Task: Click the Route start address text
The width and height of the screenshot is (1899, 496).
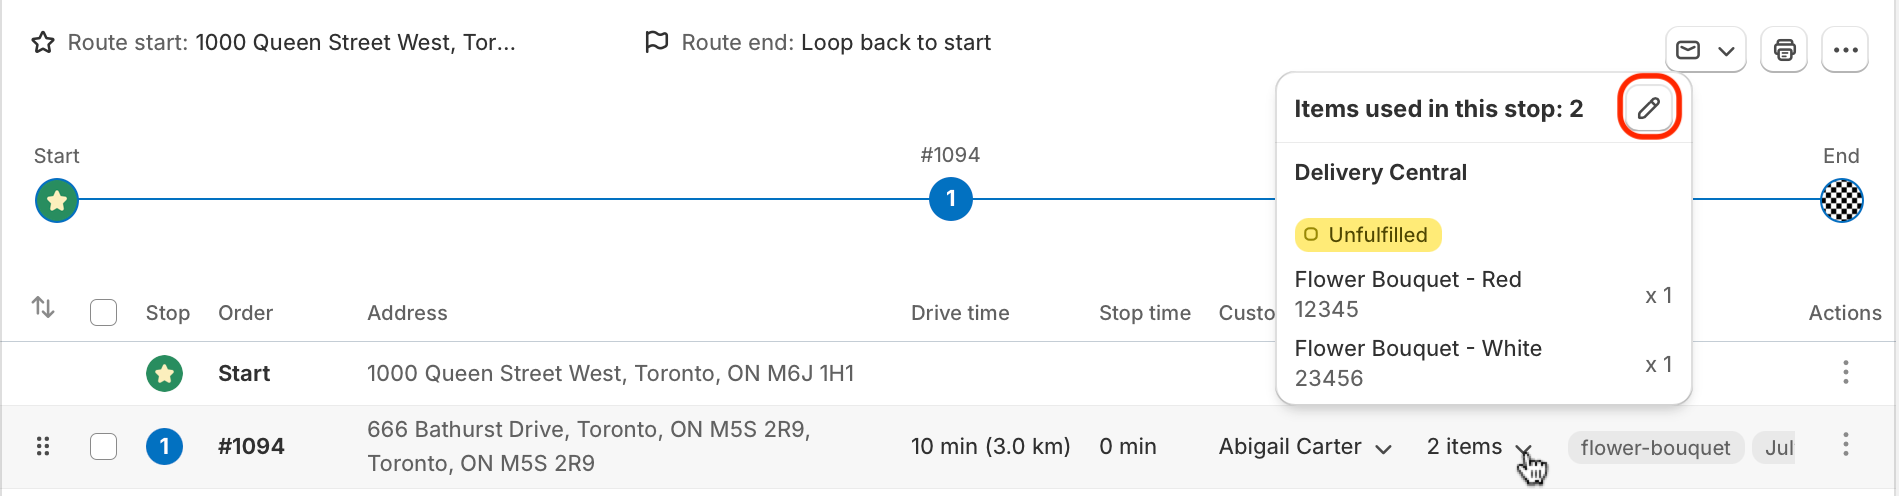Action: pos(355,43)
